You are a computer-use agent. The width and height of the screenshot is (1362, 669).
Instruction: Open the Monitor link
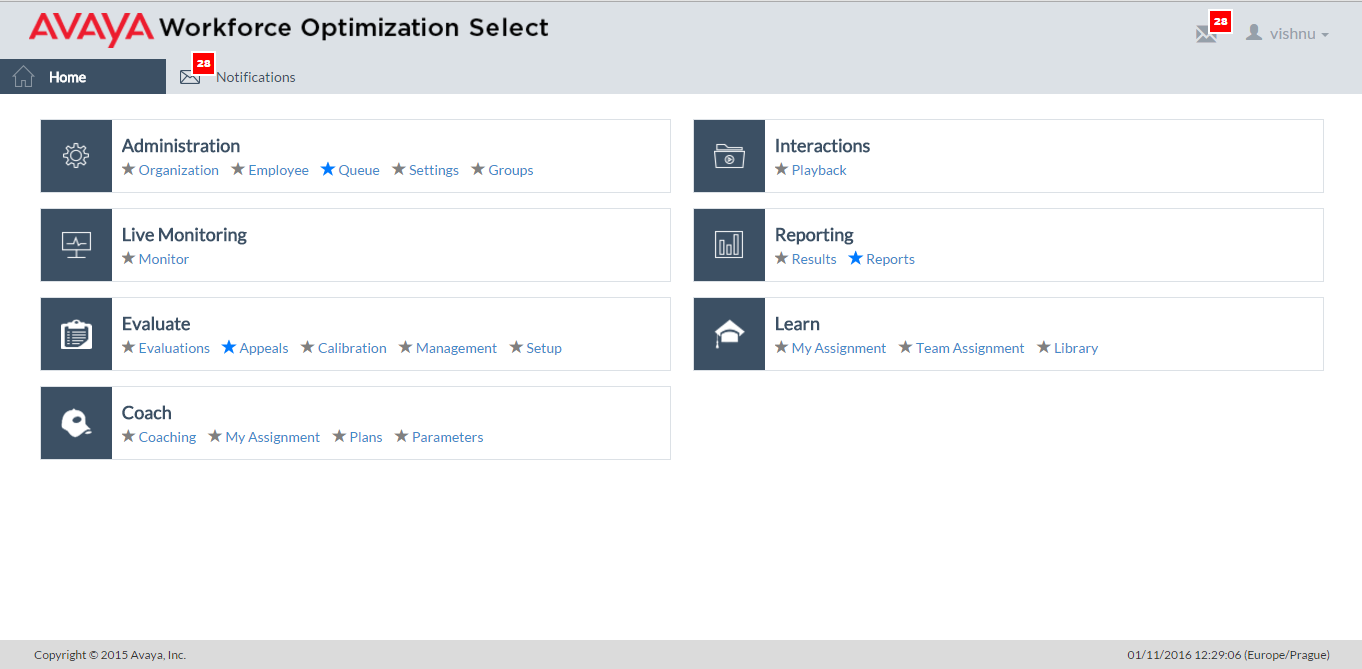click(164, 259)
